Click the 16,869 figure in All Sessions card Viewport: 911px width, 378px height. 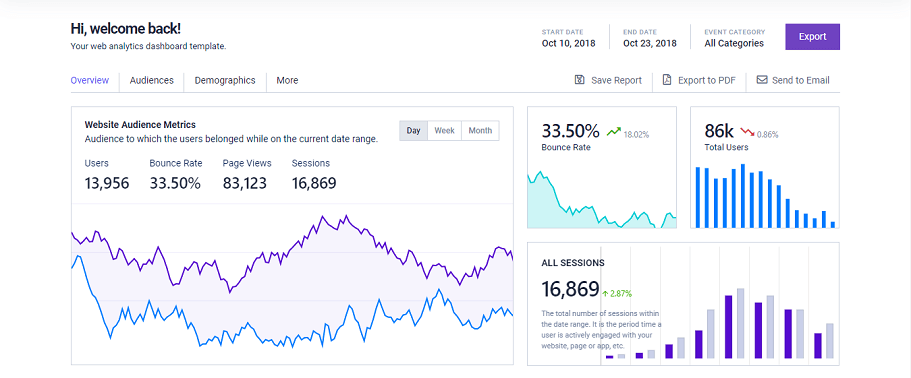[570, 289]
